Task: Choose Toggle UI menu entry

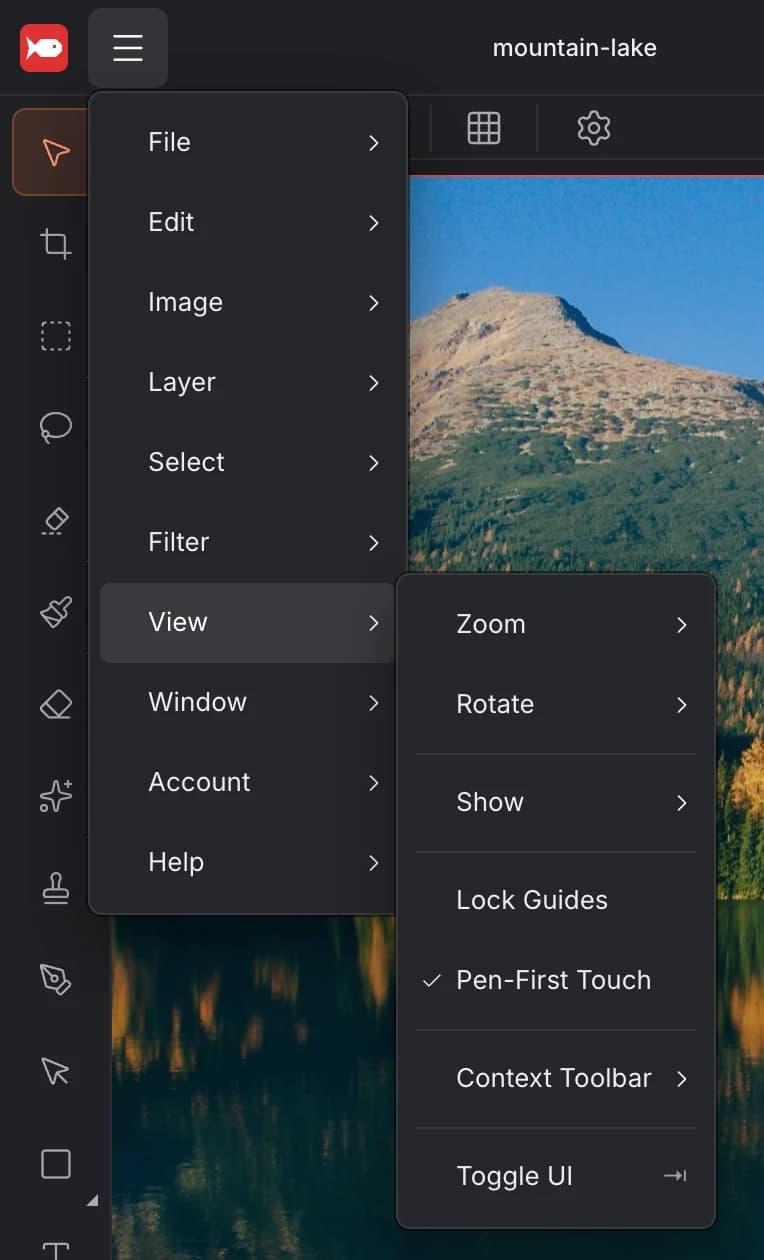Action: pyautogui.click(x=556, y=1176)
